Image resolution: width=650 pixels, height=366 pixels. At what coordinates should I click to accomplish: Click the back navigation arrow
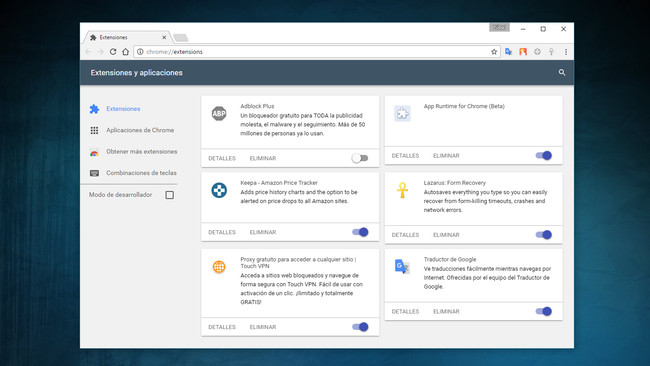88,52
